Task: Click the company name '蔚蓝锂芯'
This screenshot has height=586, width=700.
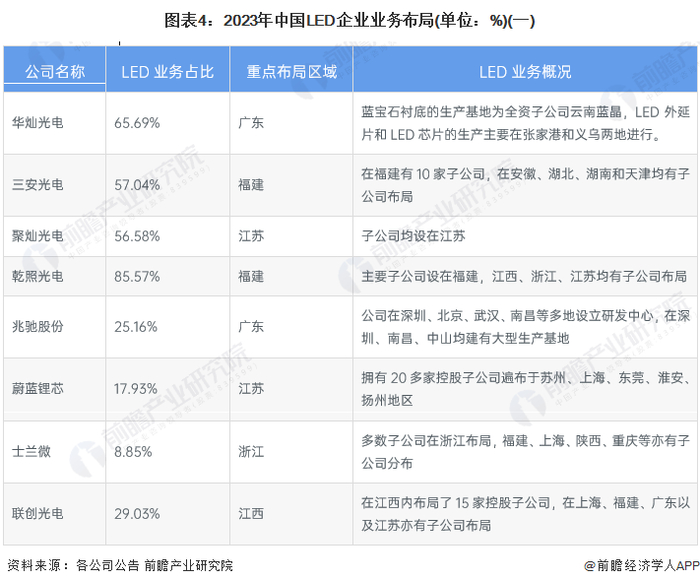Action: click(38, 389)
